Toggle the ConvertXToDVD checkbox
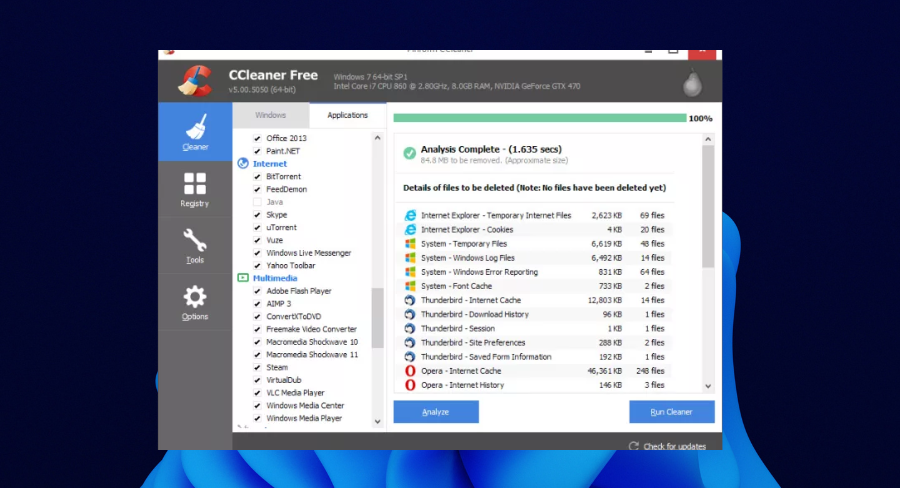Image resolution: width=900 pixels, height=500 pixels. tap(257, 316)
